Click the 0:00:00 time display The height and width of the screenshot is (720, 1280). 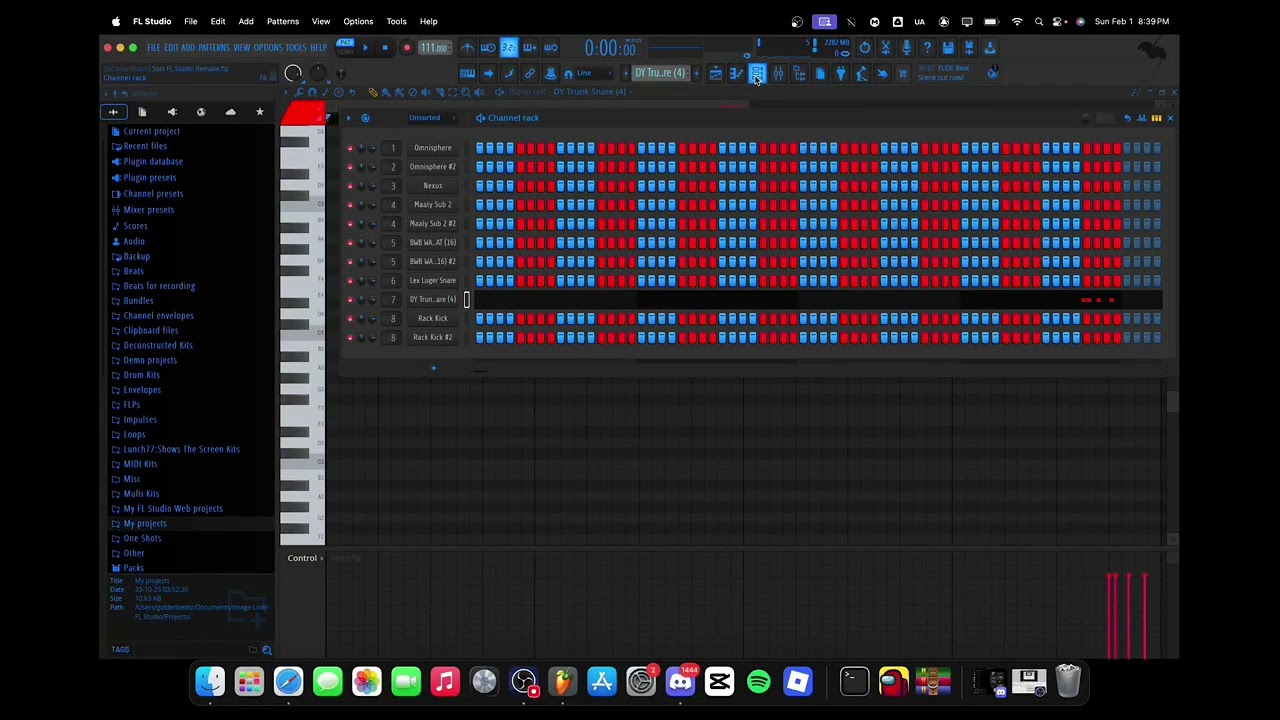610,48
